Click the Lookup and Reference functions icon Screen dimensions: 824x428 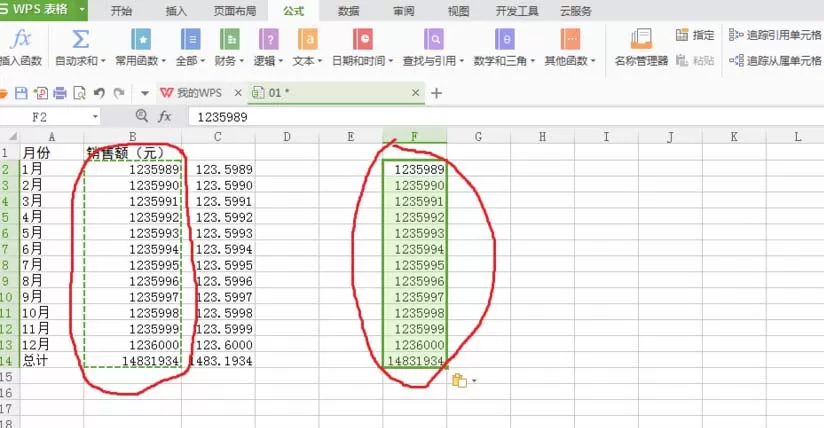[x=434, y=39]
